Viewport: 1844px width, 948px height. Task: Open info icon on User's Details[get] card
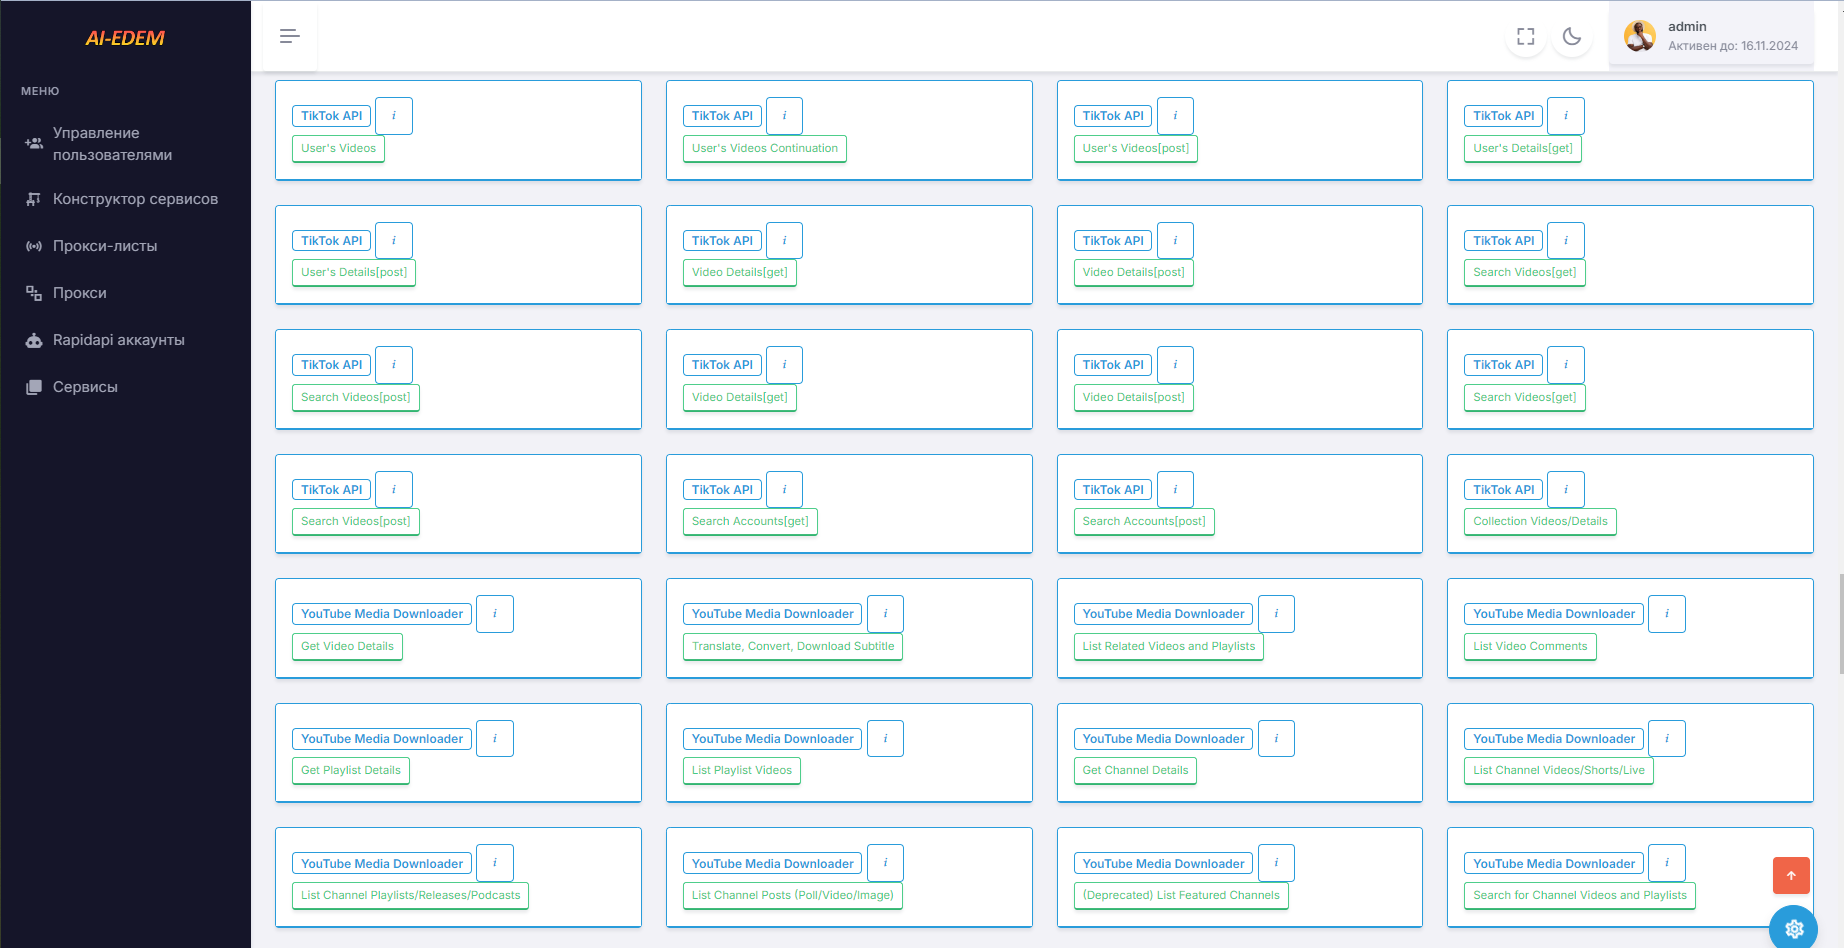[x=1566, y=116]
